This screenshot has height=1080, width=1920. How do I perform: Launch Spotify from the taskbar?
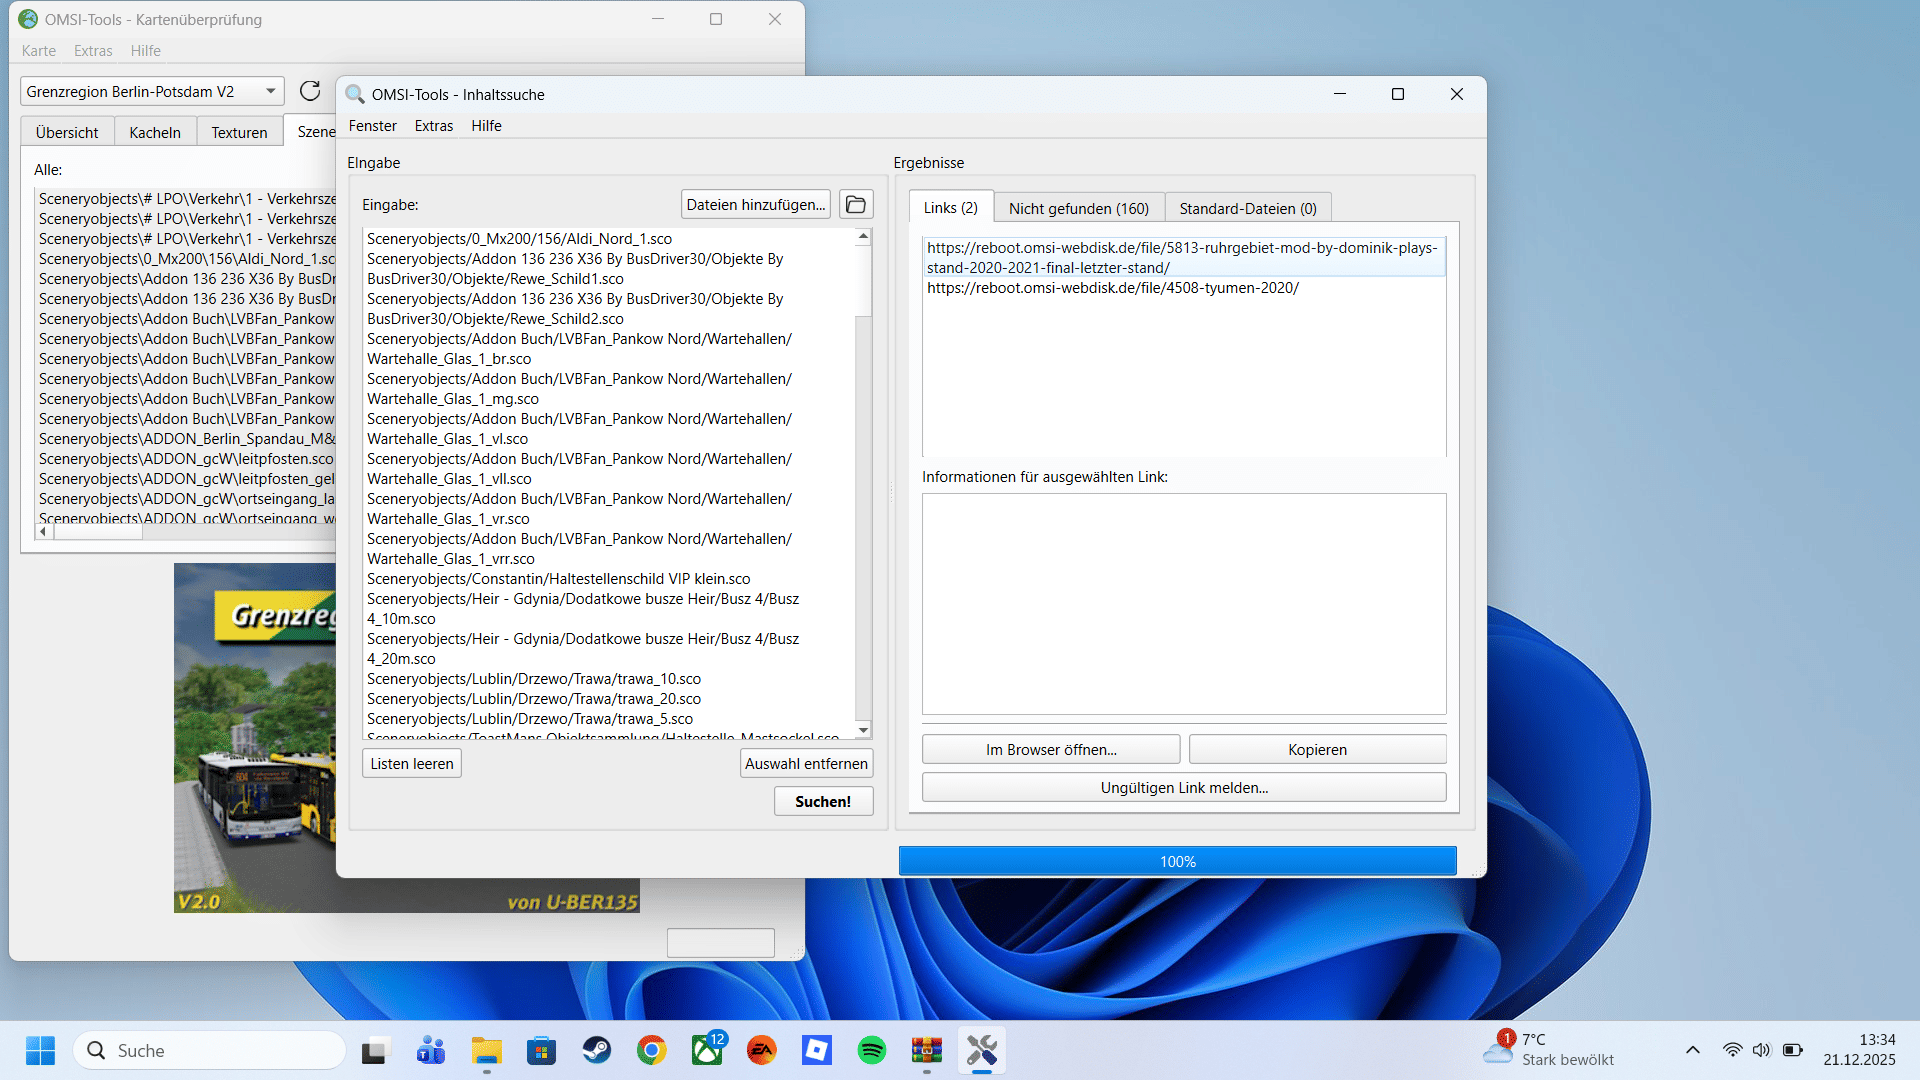pos(872,1050)
